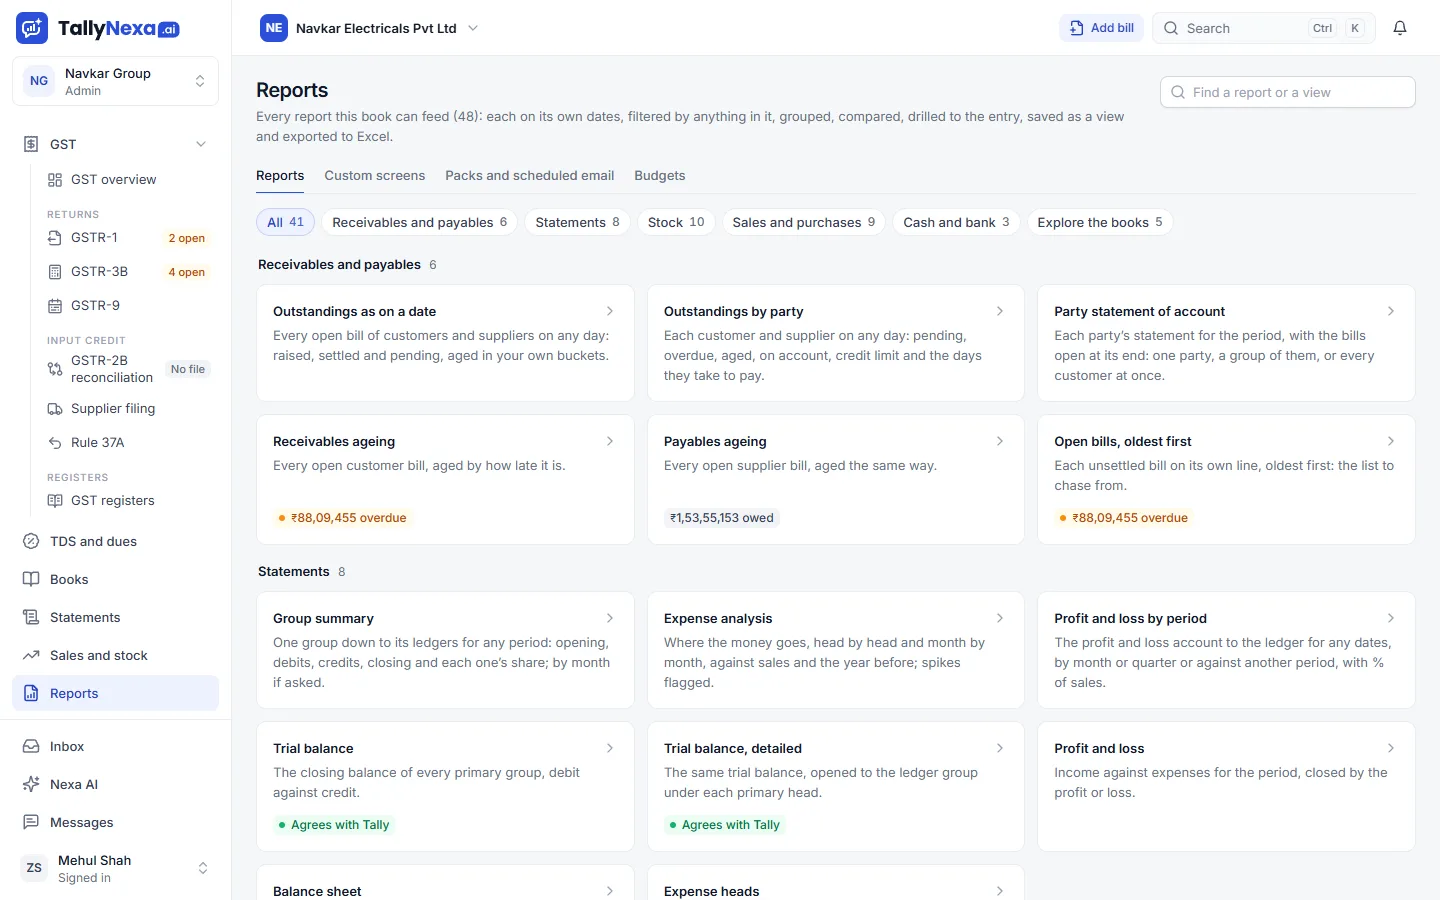1440x900 pixels.
Task: Click the TDS and dues icon
Action: pyautogui.click(x=31, y=542)
